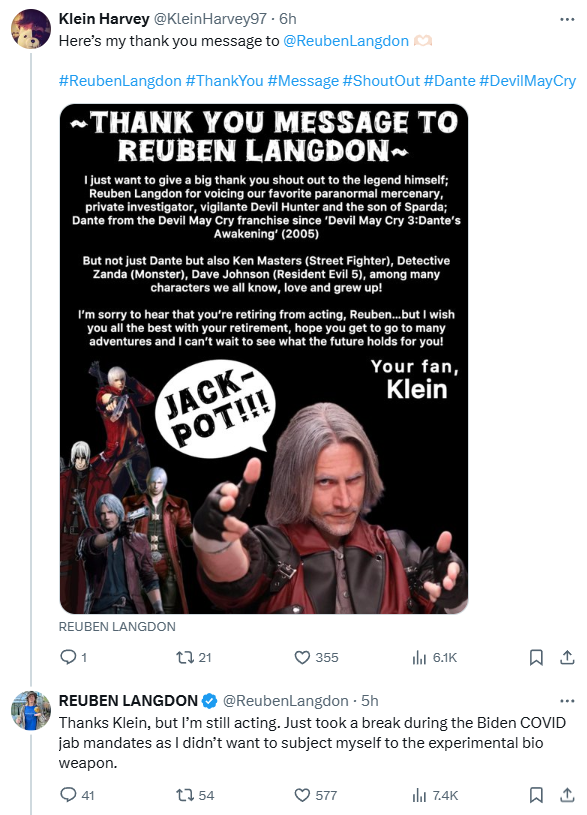Open the #Dante hashtag

pos(450,81)
